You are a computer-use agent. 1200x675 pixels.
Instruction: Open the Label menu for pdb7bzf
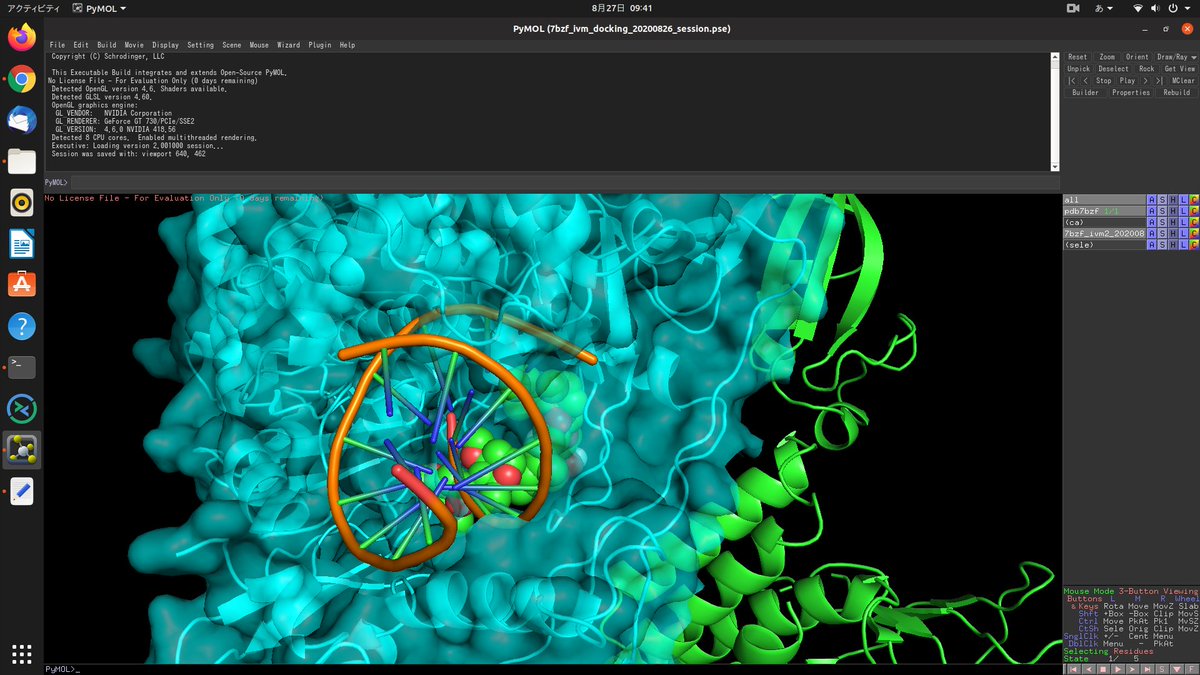(1183, 211)
